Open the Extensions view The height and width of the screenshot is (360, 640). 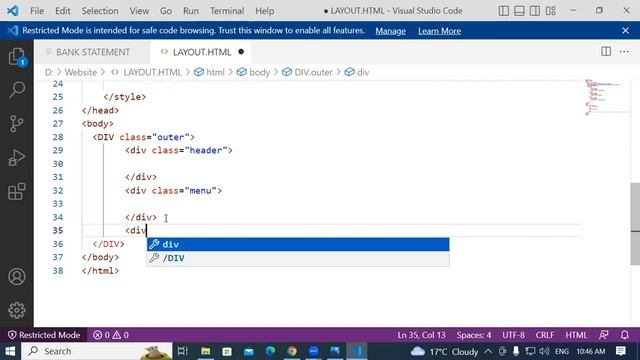coord(17,191)
